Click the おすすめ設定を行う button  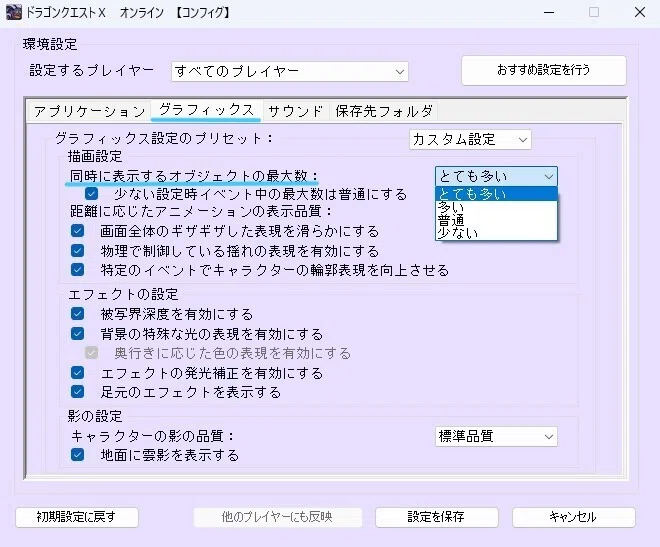[543, 70]
